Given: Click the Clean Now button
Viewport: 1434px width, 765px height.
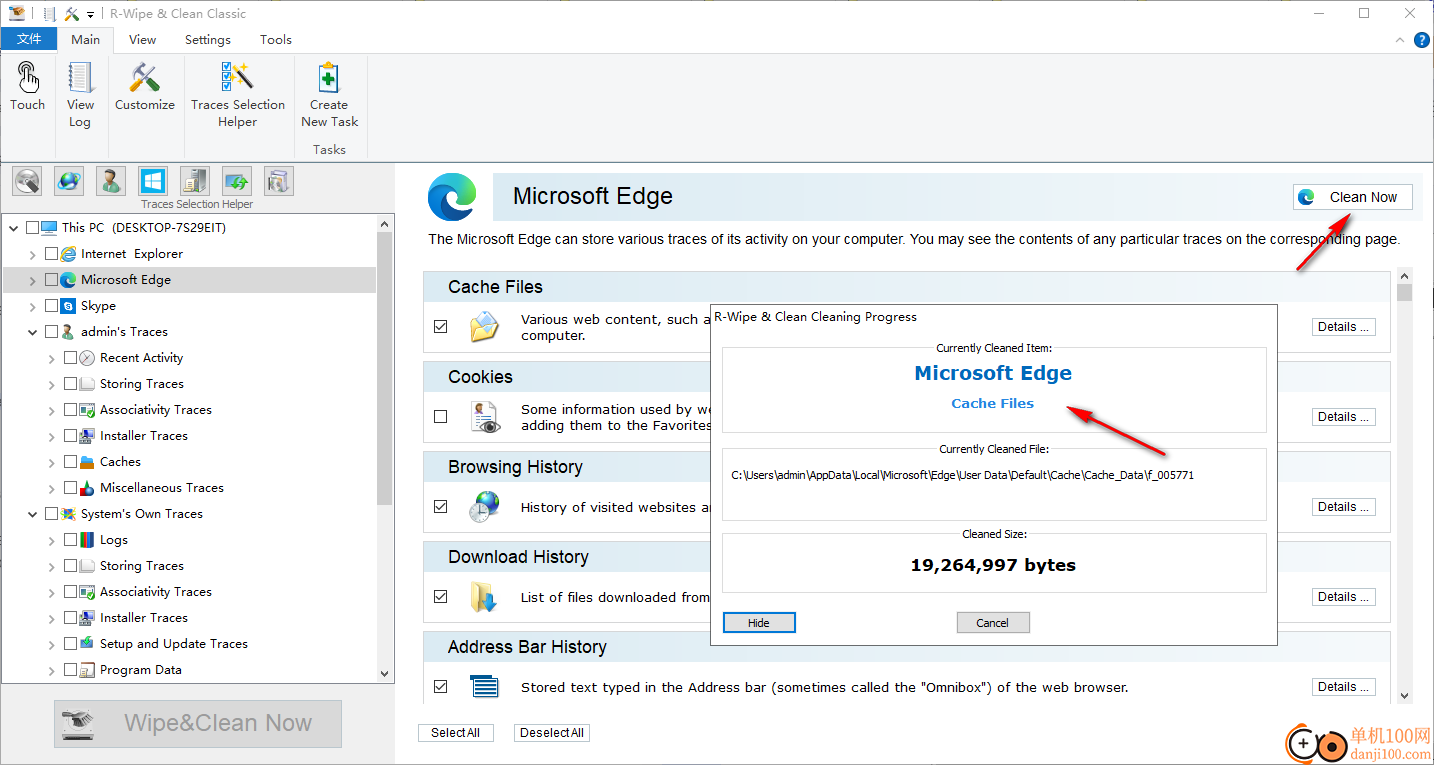Looking at the screenshot, I should coord(1352,197).
